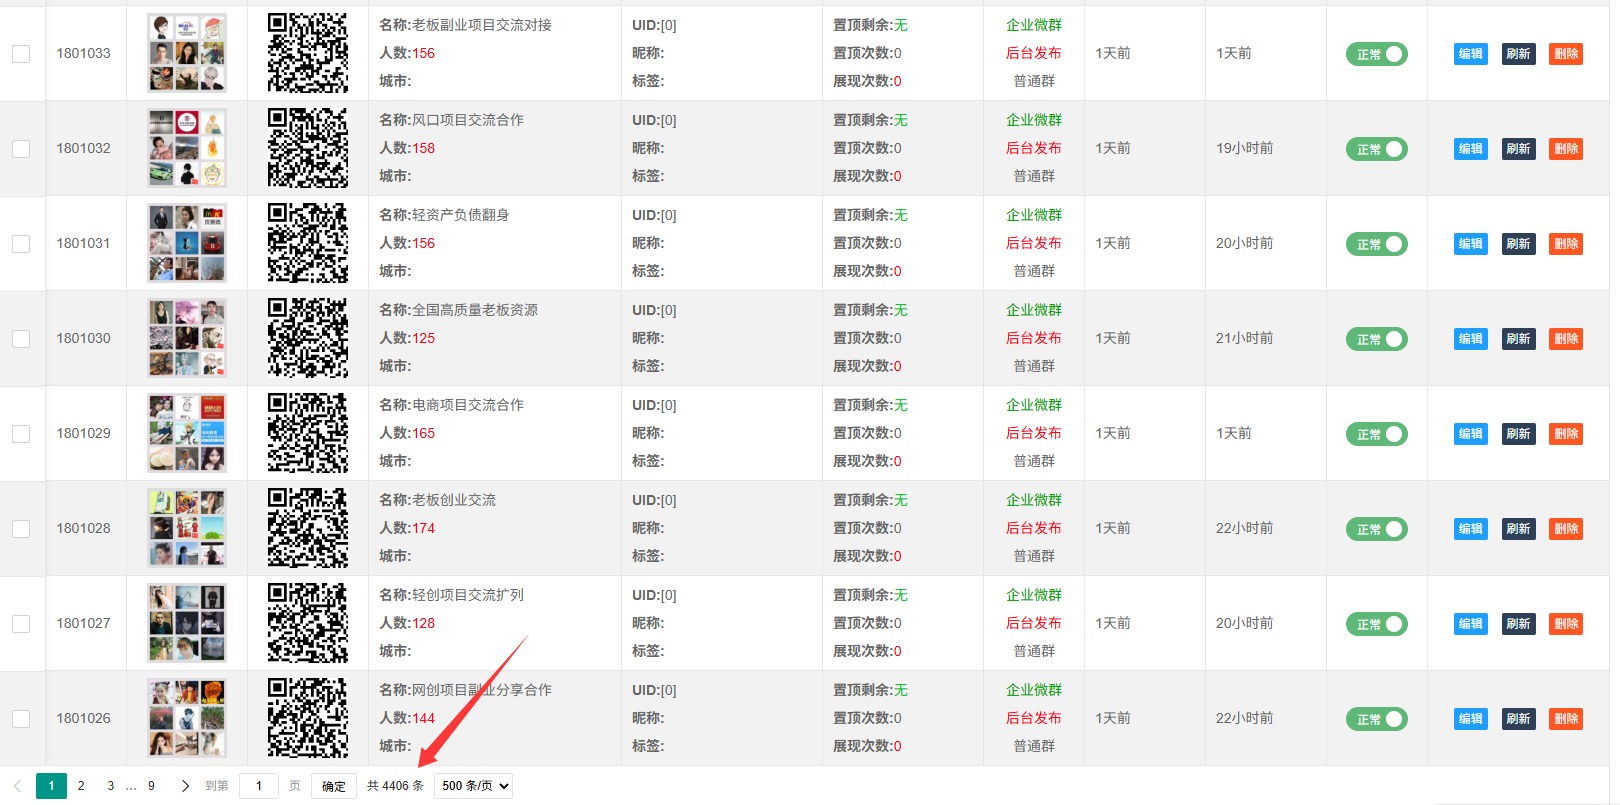Click the previous page arrow
The height and width of the screenshot is (805, 1620).
tap(17, 786)
